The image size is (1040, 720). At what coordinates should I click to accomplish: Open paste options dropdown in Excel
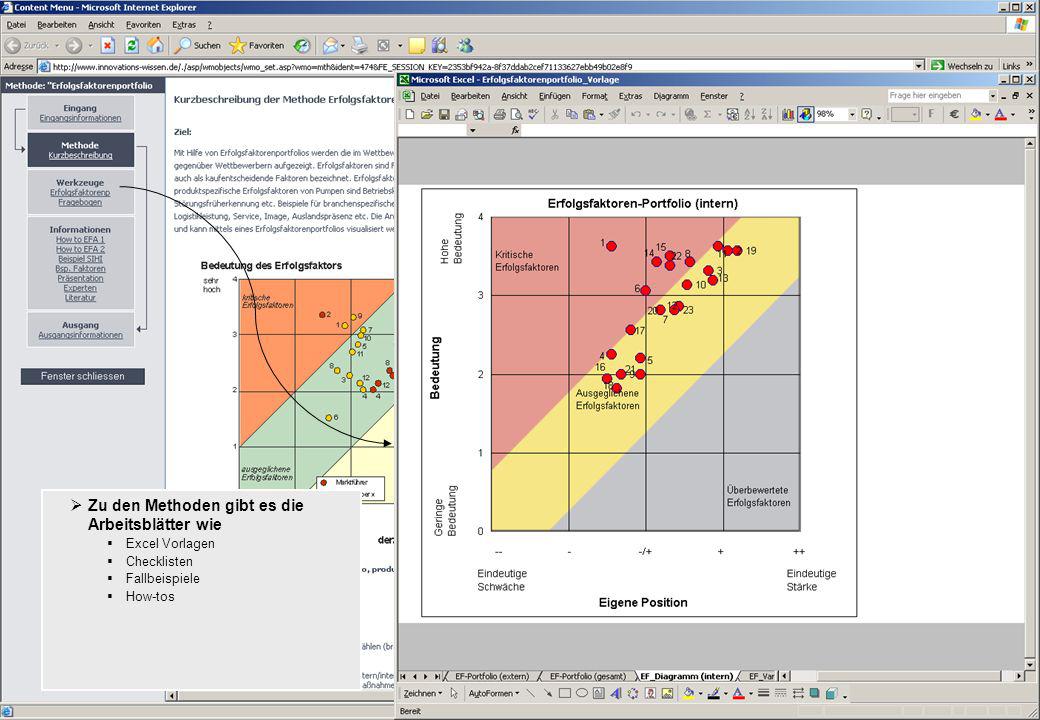[601, 115]
